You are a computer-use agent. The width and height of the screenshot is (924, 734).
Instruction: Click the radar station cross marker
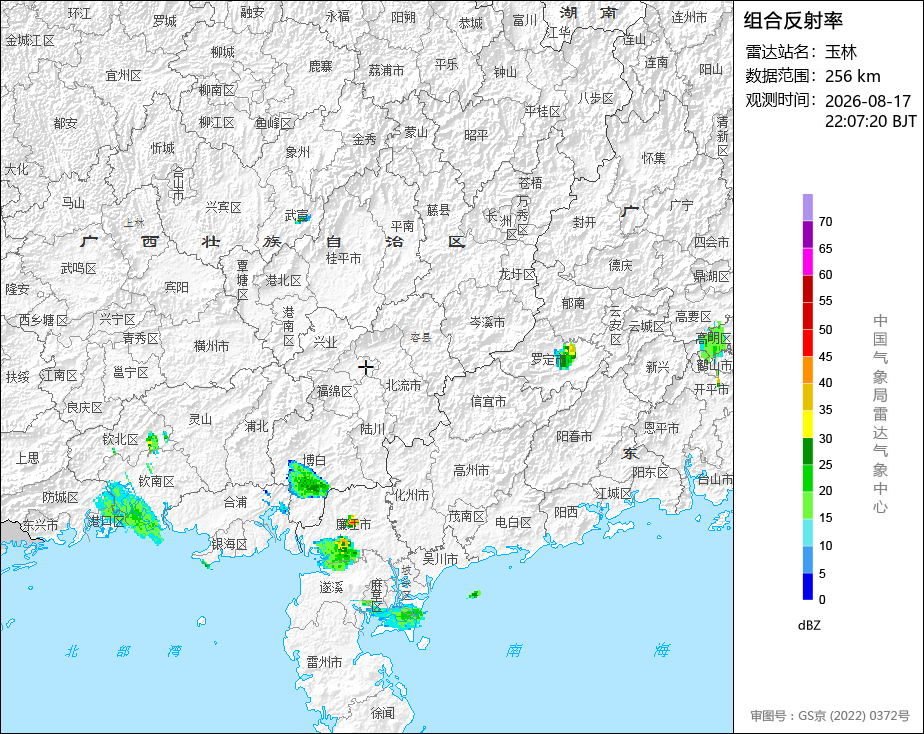click(x=365, y=367)
